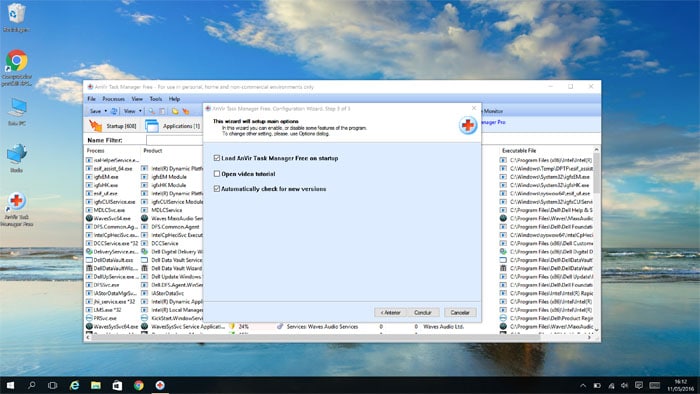
Task: Launch Microsoft Edge from the taskbar
Action: 74,385
